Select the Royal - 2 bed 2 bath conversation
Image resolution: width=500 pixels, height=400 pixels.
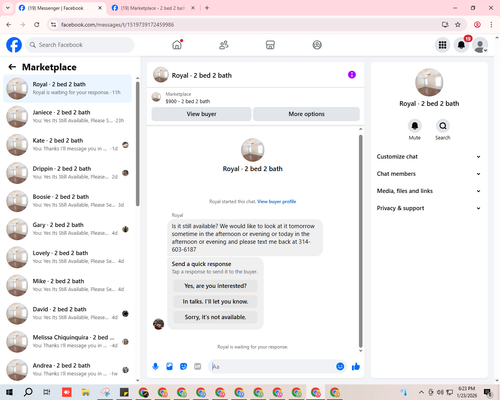67,89
